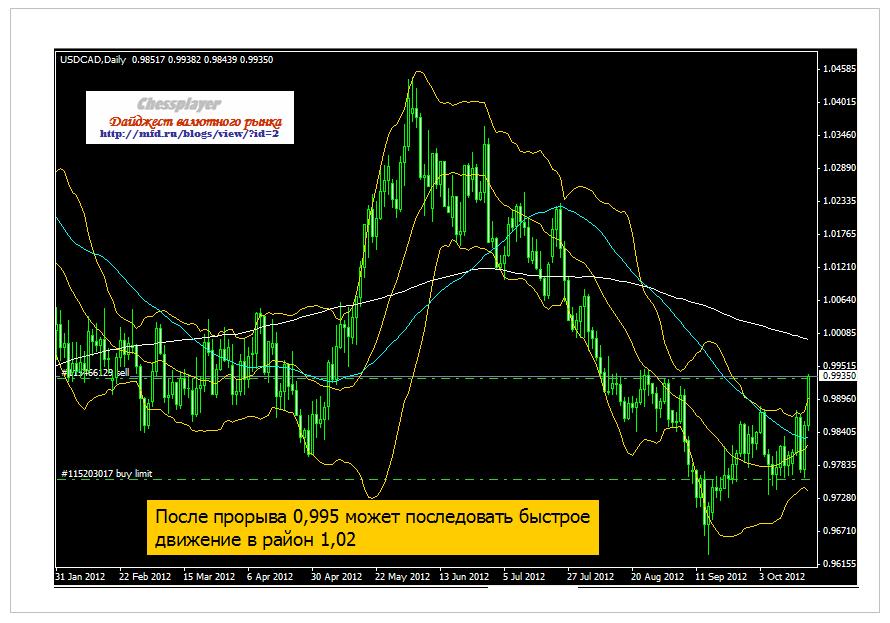
Task: Click the 6 Apr 2012 date label
Action: 270,576
